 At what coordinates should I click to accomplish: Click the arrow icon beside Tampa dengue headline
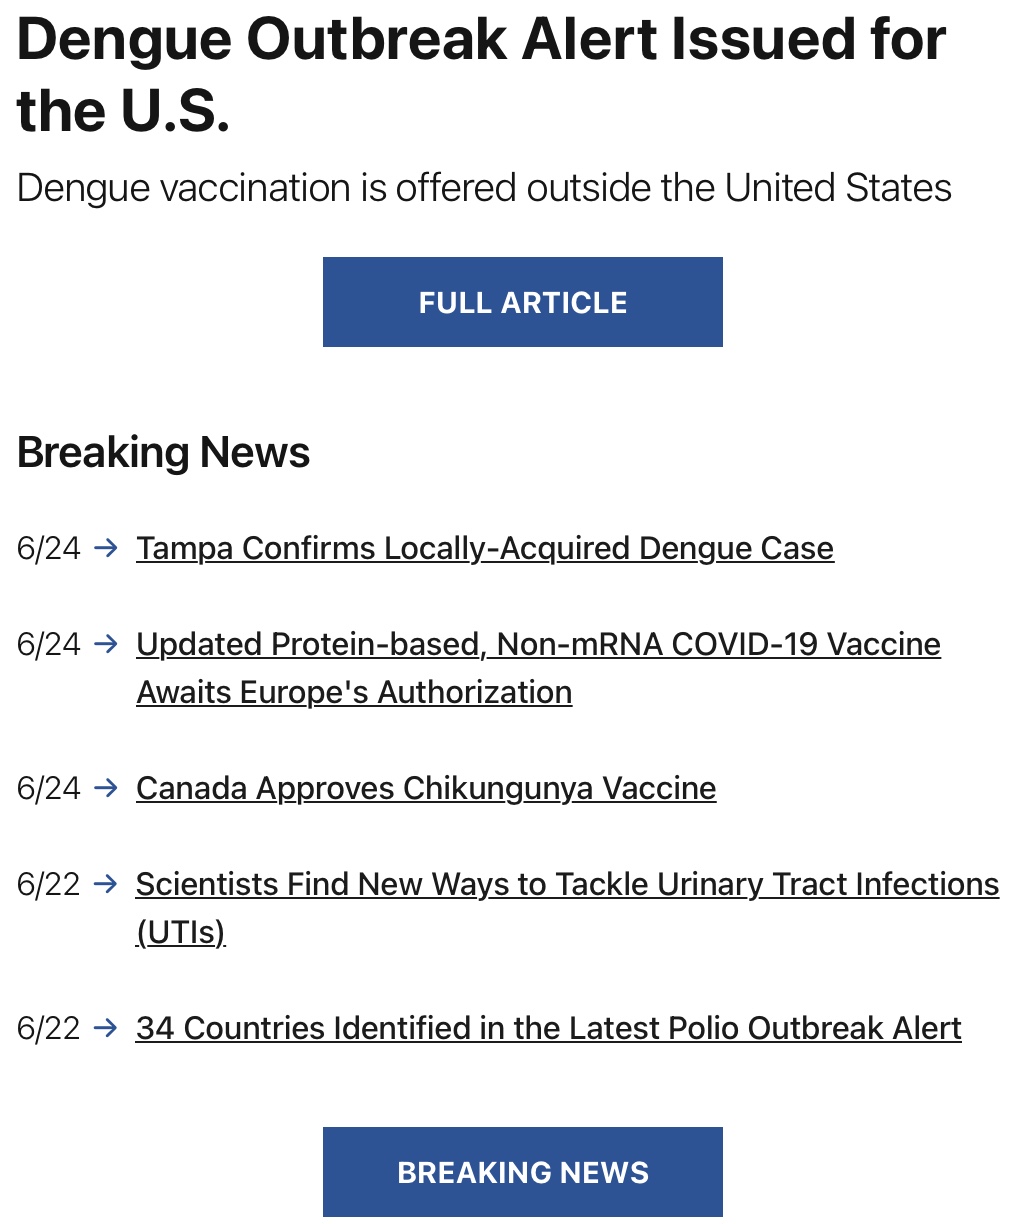[x=106, y=548]
